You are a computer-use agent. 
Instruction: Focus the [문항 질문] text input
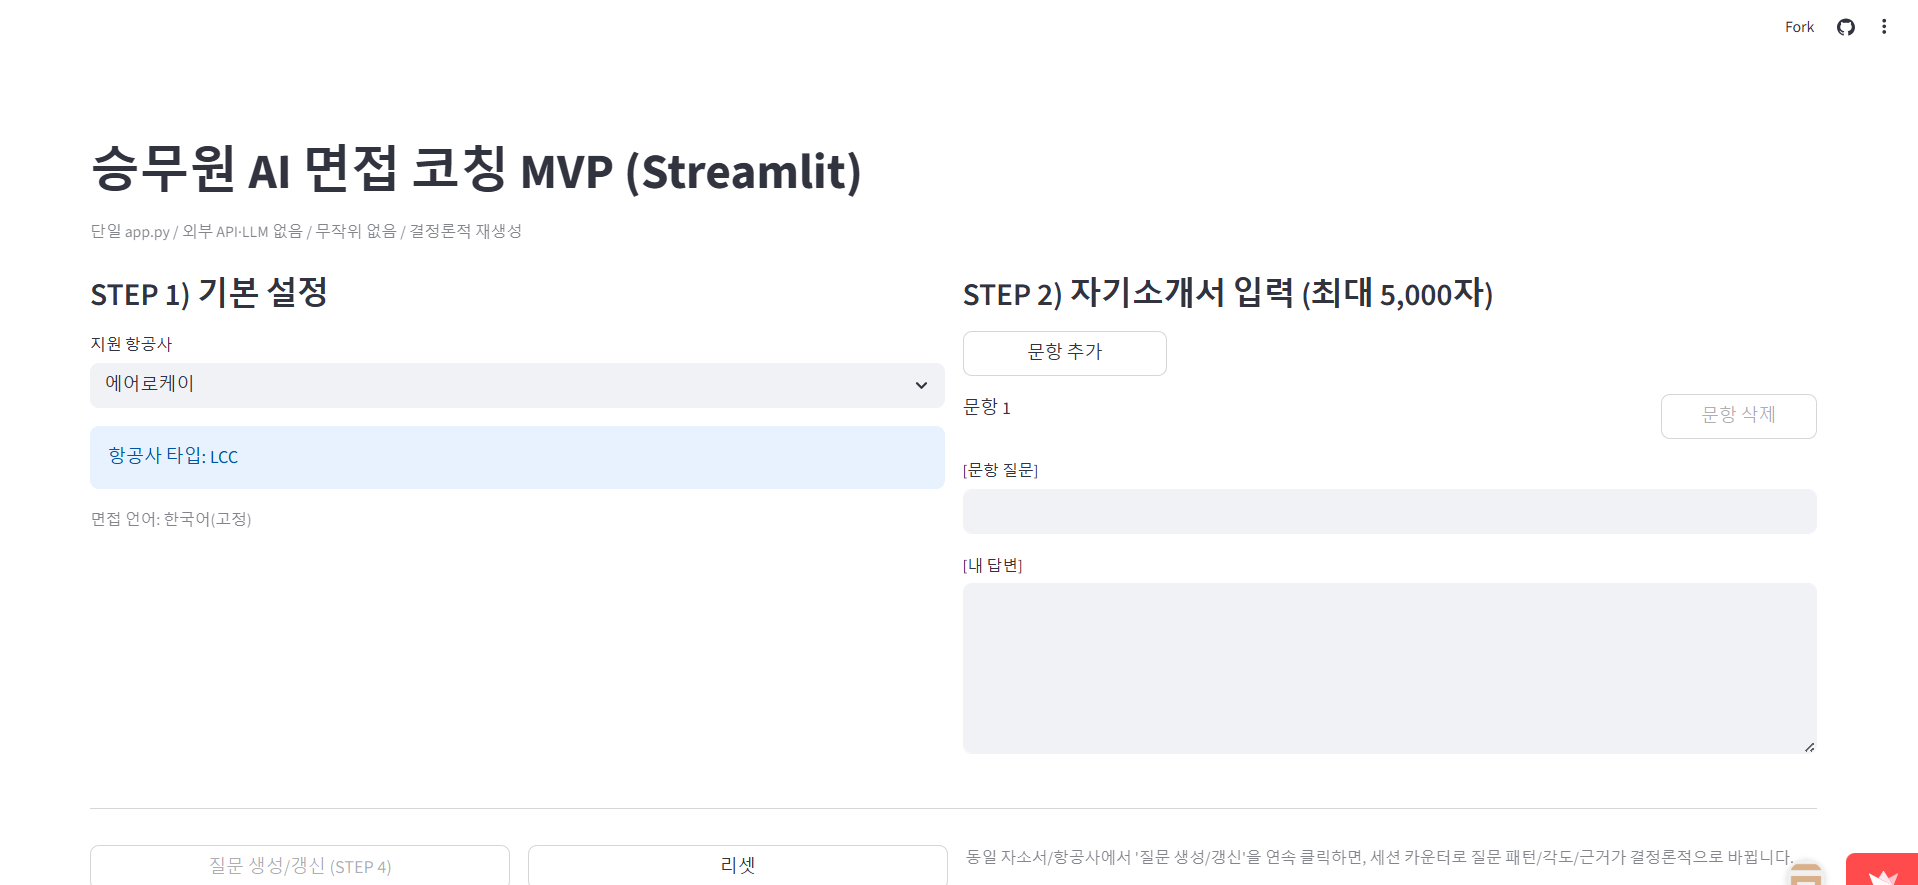pyautogui.click(x=1389, y=511)
